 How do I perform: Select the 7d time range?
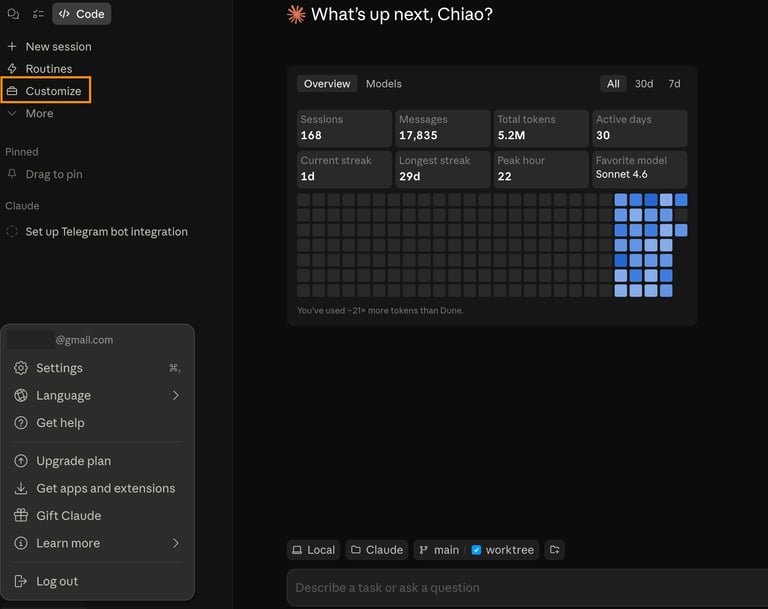tap(674, 84)
